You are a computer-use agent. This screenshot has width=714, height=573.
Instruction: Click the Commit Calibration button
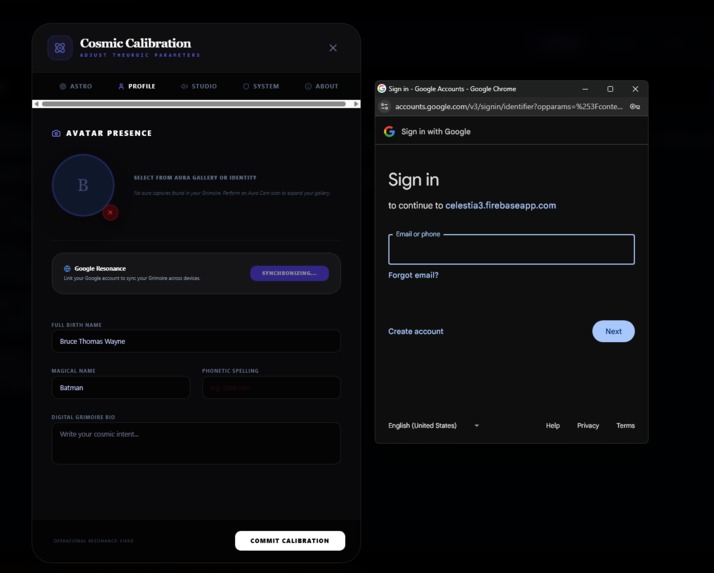click(x=290, y=541)
